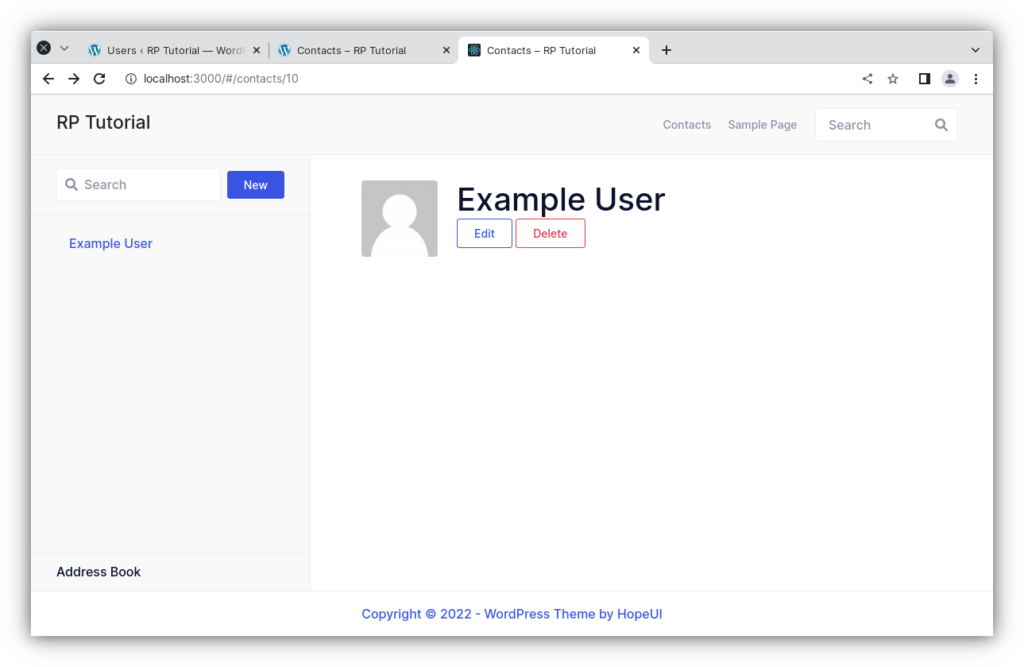This screenshot has height=667, width=1024.
Task: Click the magnifier icon in sidebar search
Action: point(71,185)
